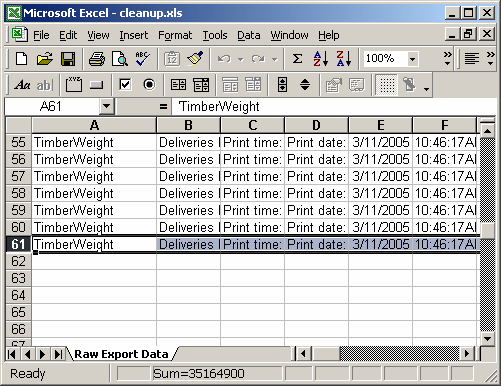
Task: Open the Insert menu
Action: tap(134, 35)
